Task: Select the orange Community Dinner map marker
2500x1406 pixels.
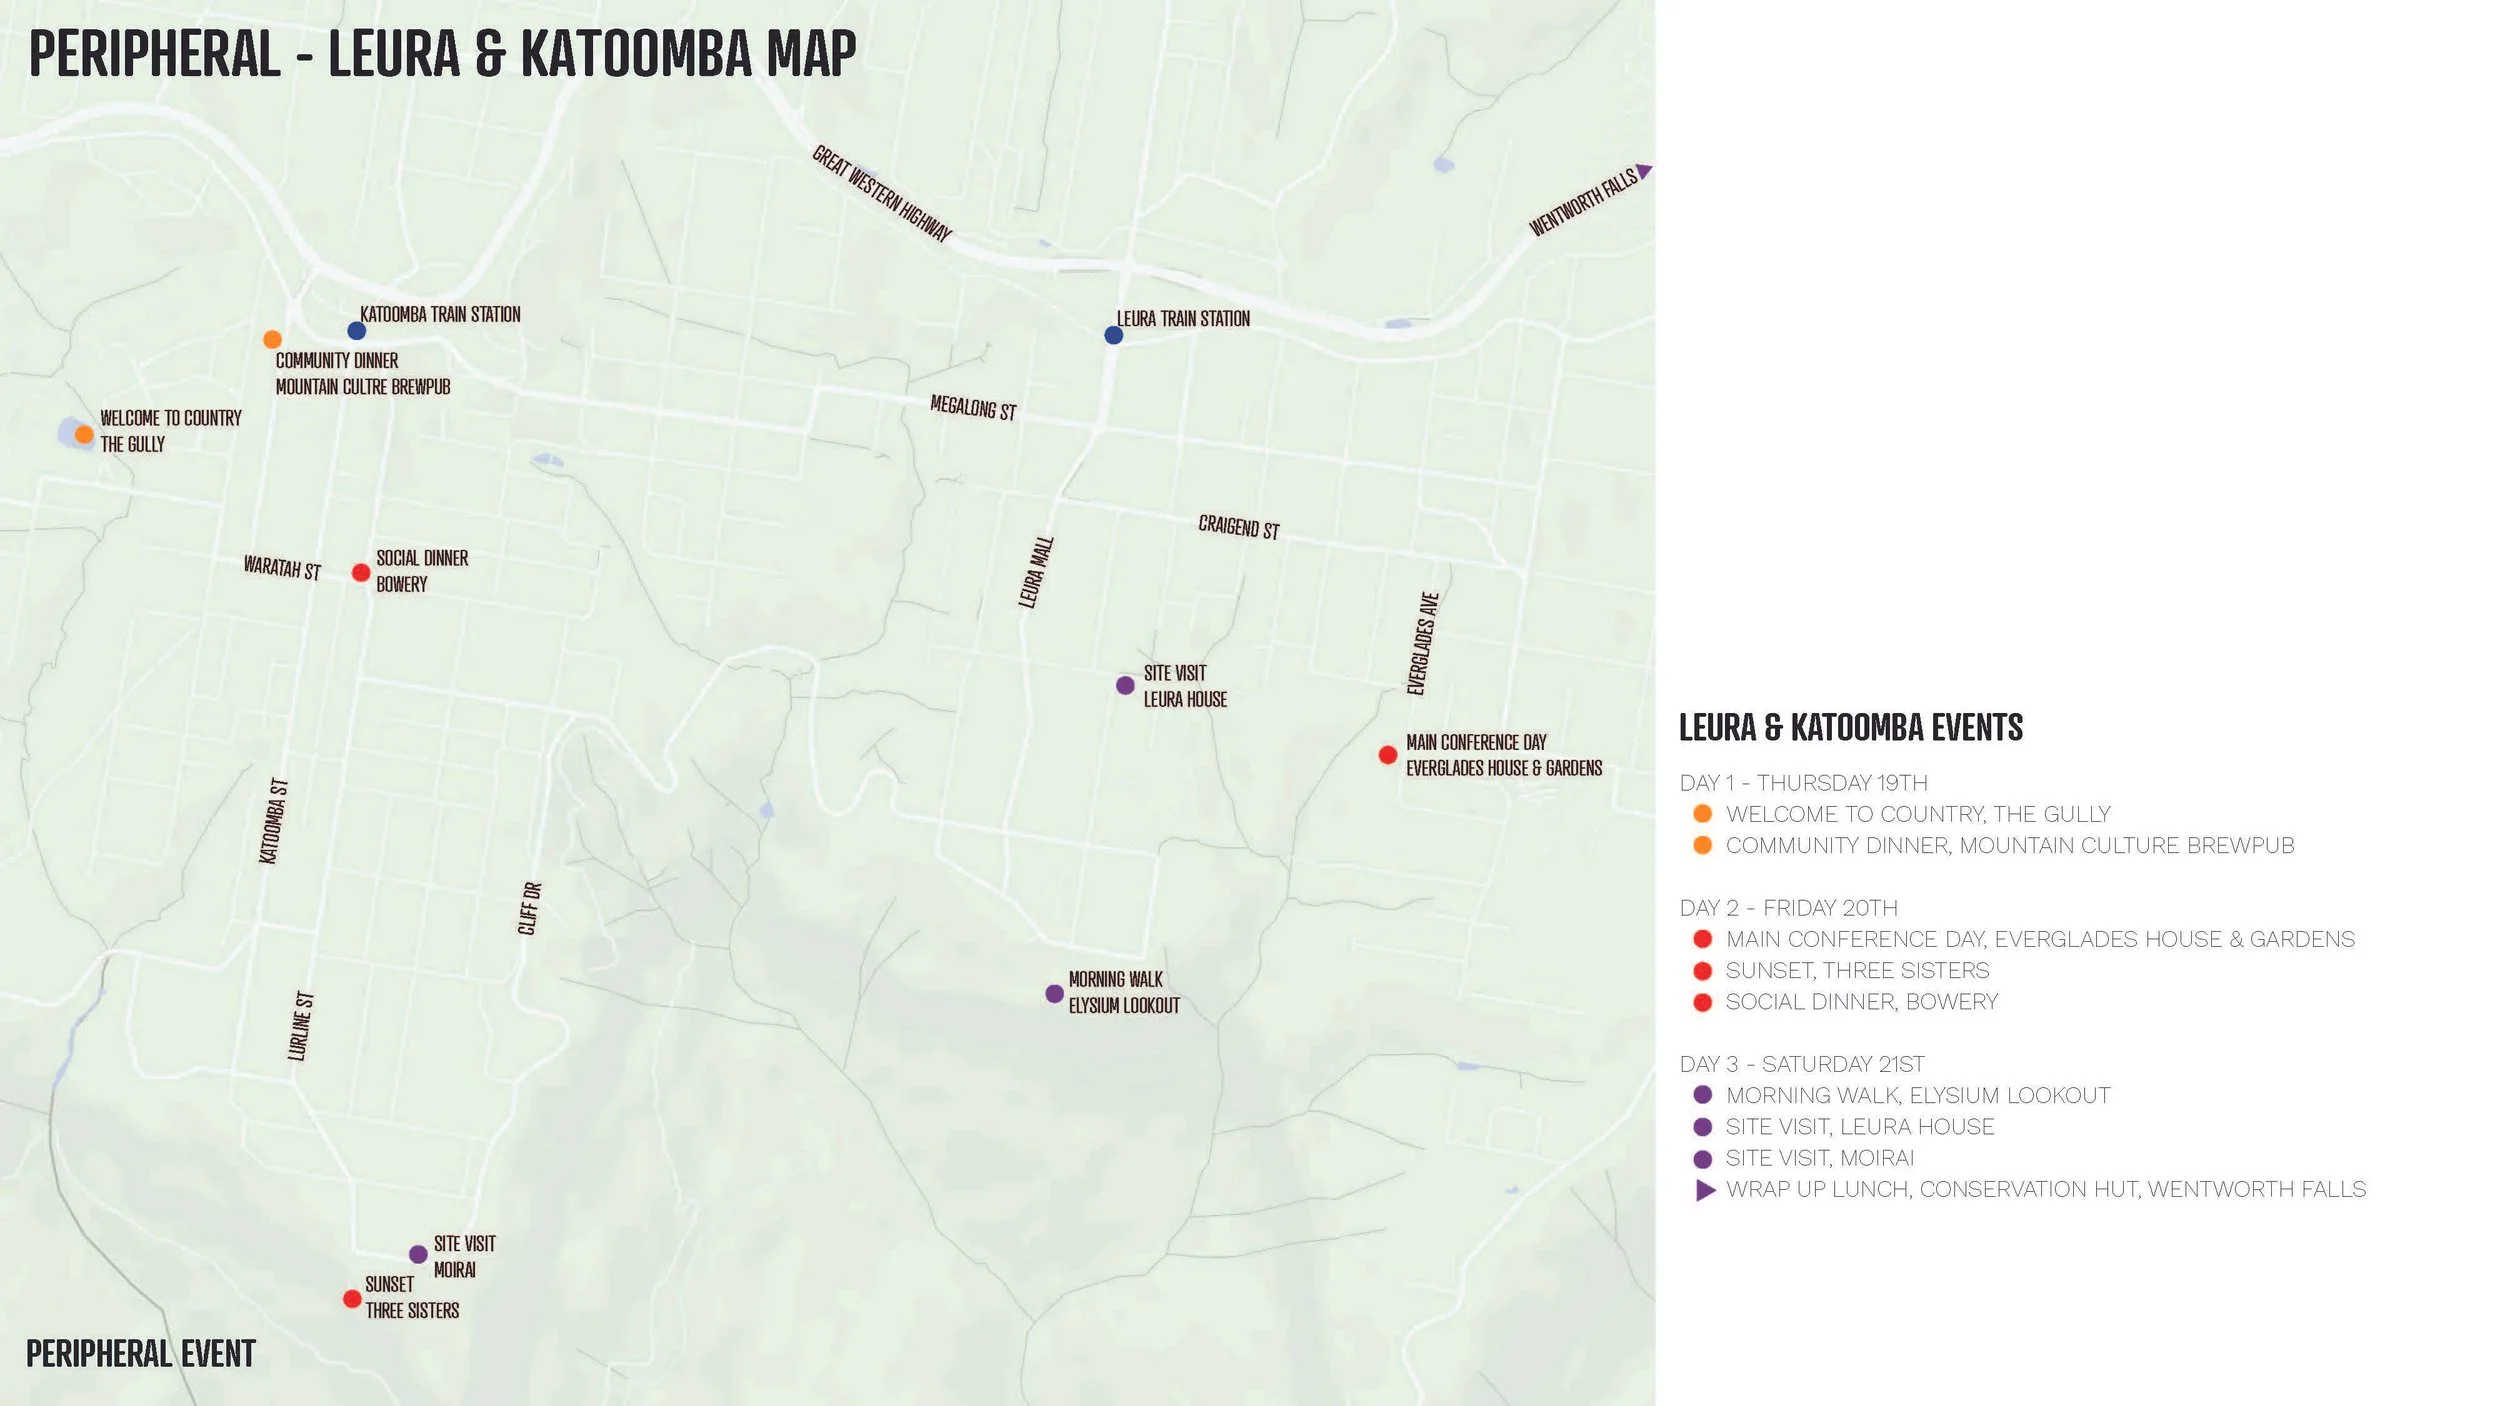Action: [x=272, y=340]
